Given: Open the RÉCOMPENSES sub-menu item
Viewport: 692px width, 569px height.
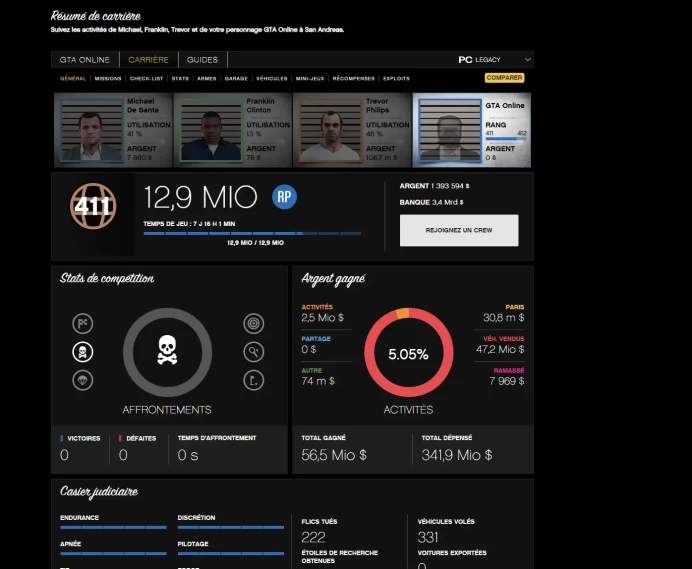Looking at the screenshot, I should 354,79.
